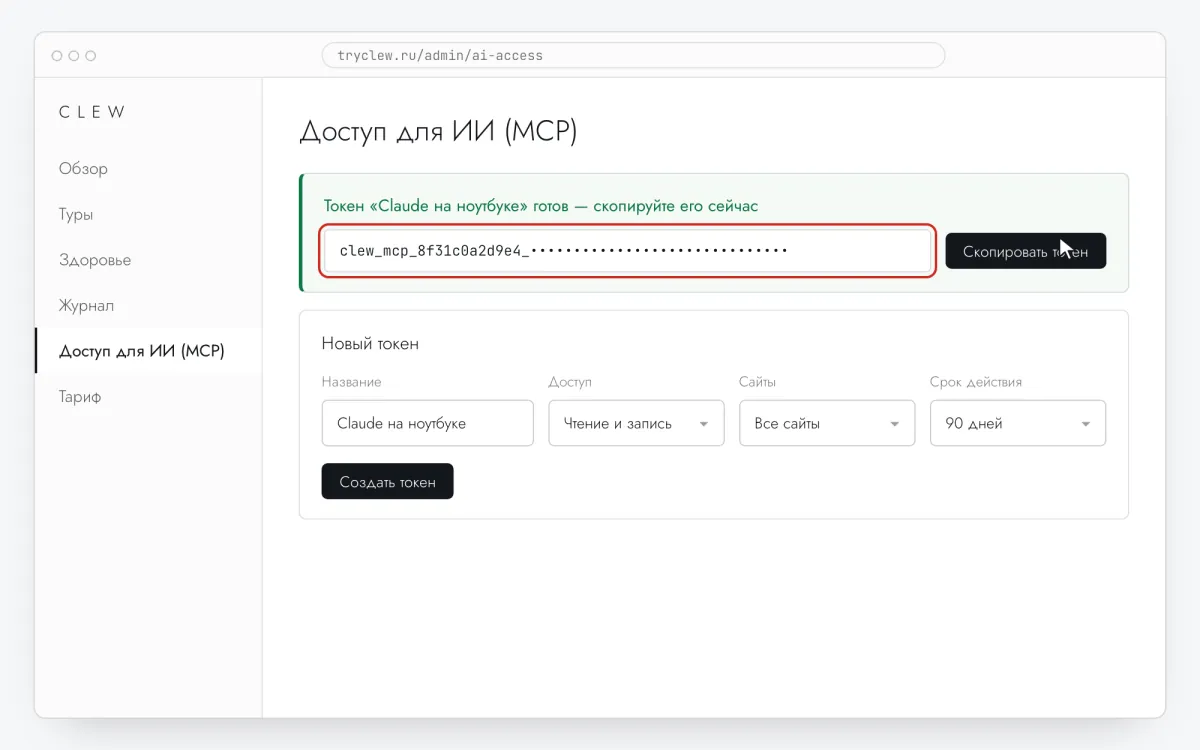Open the Здоровье sidebar page

coord(148,260)
